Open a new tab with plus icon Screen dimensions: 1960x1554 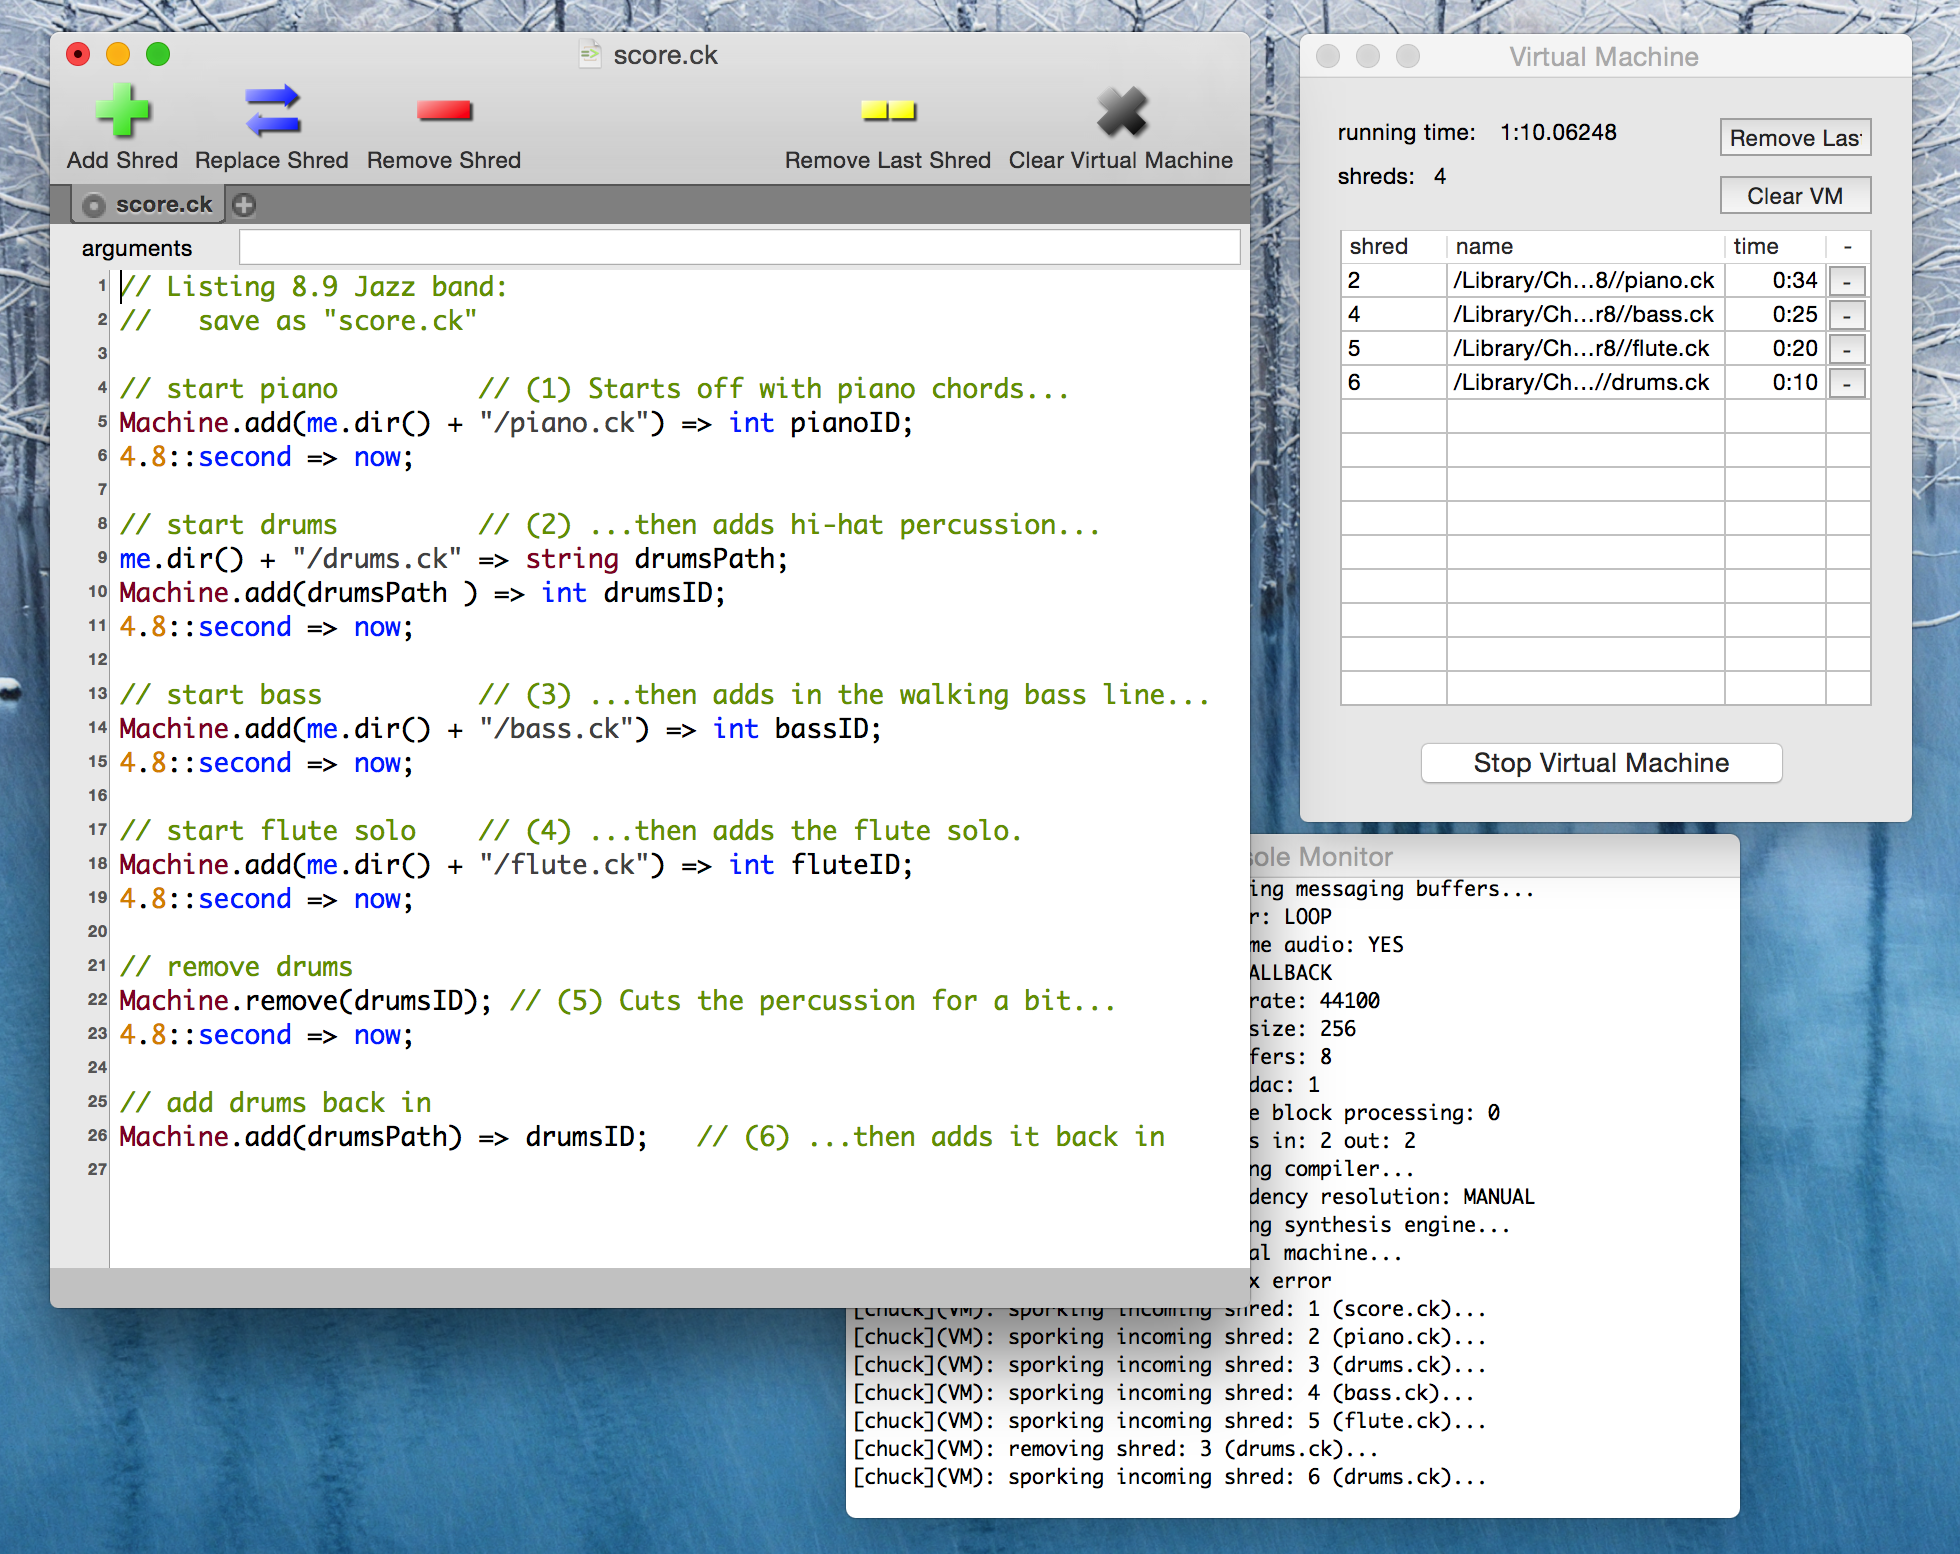(244, 205)
